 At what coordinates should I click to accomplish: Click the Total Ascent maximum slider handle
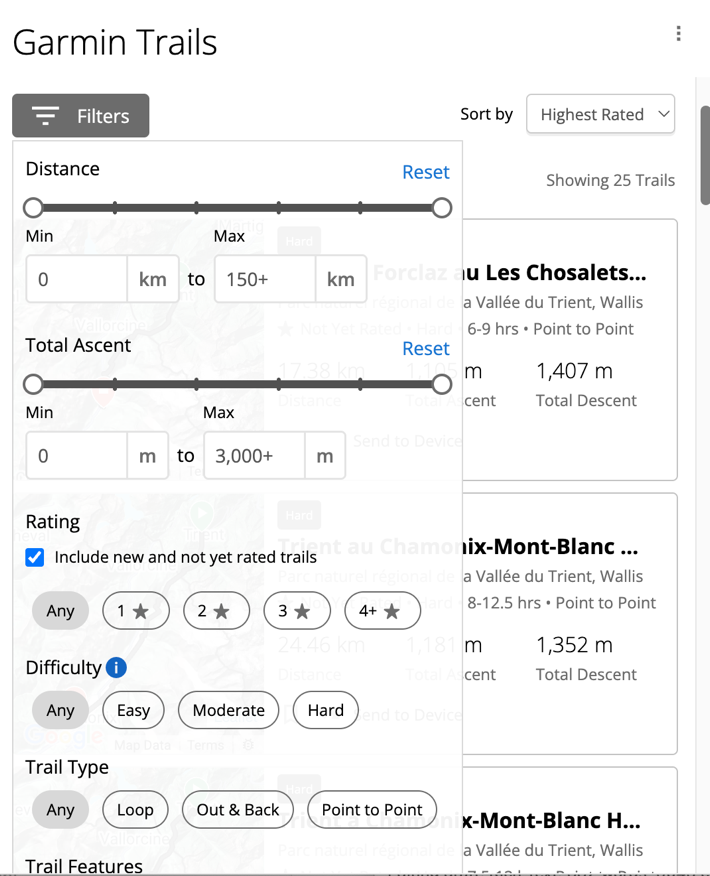click(442, 384)
